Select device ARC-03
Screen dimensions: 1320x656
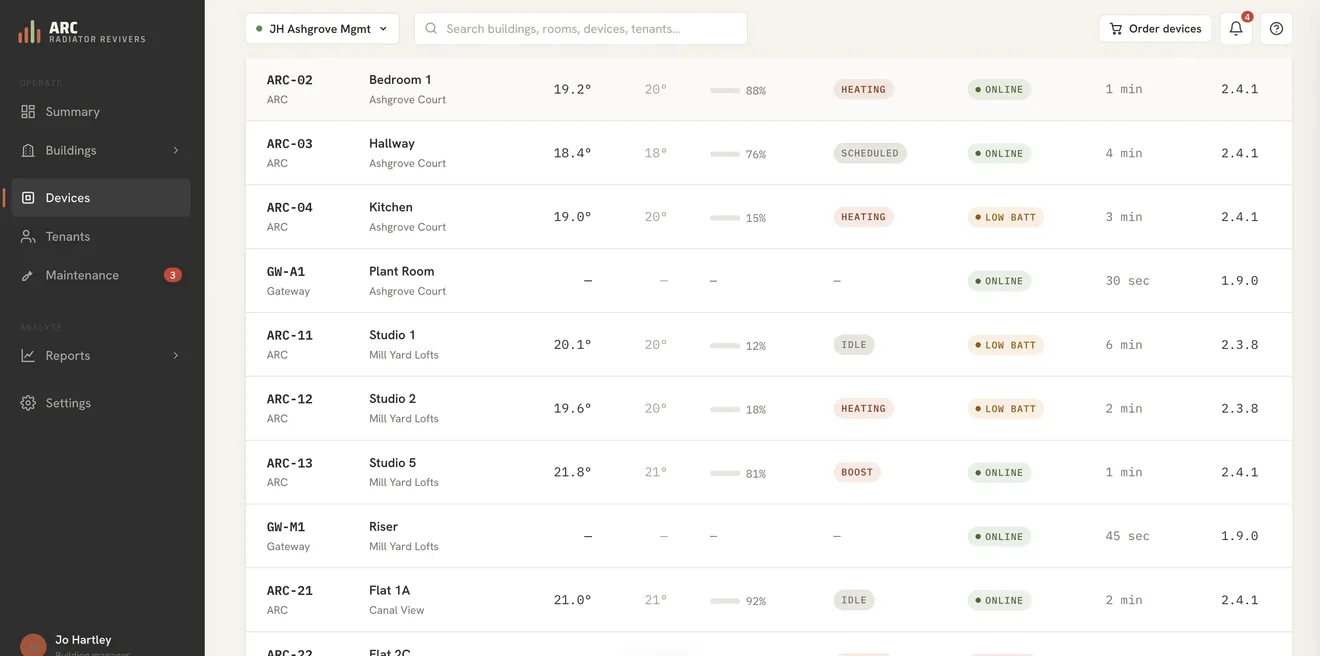[x=290, y=144]
